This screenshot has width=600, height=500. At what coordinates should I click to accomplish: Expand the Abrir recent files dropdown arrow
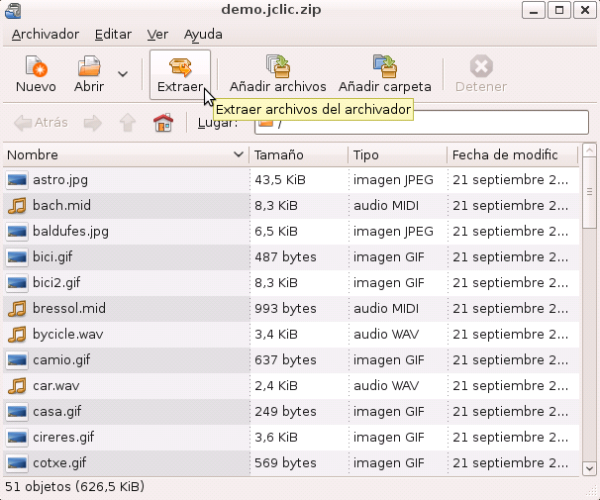[123, 74]
